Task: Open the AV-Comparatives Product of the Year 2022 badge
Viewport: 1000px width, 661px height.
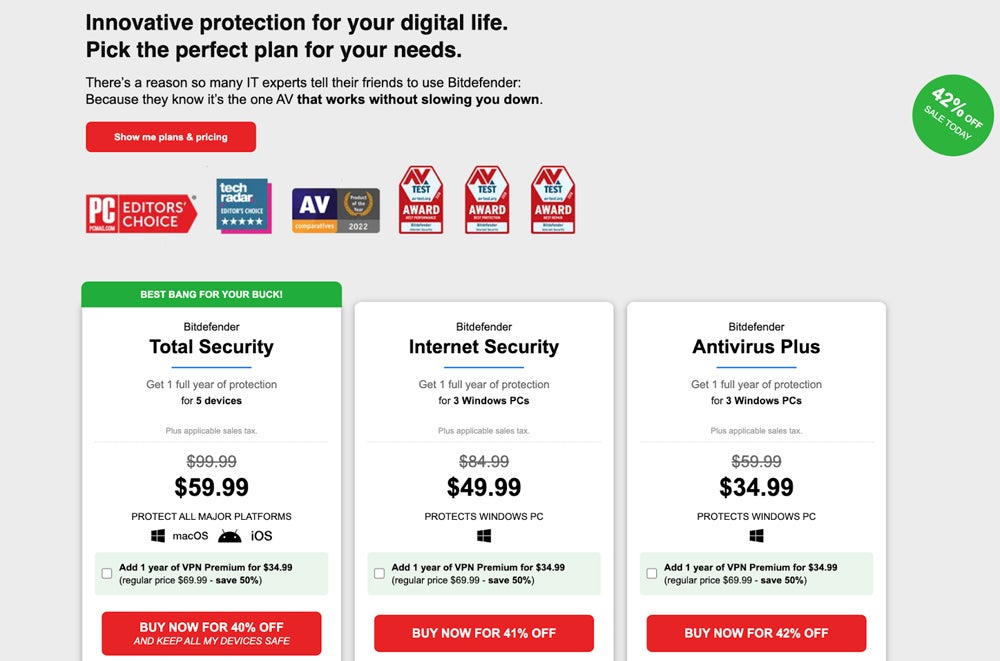Action: pyautogui.click(x=334, y=207)
